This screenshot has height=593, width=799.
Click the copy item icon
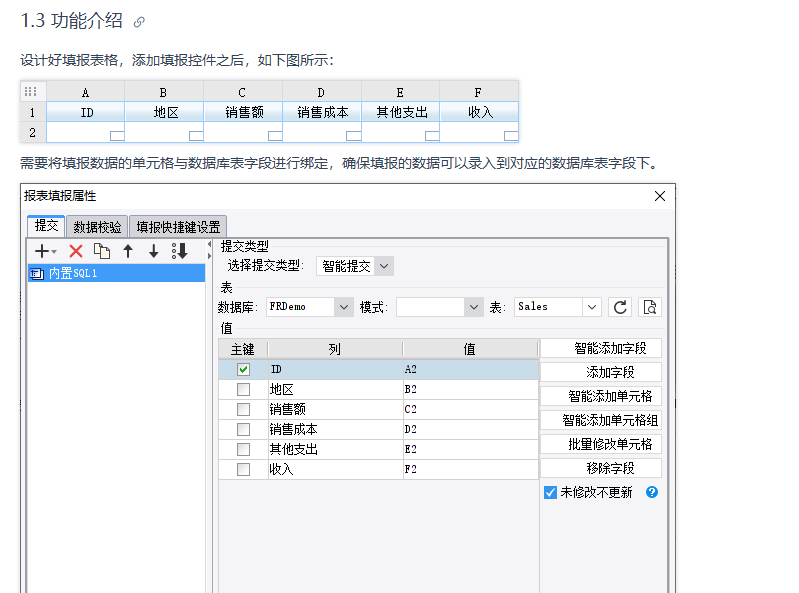pos(102,251)
